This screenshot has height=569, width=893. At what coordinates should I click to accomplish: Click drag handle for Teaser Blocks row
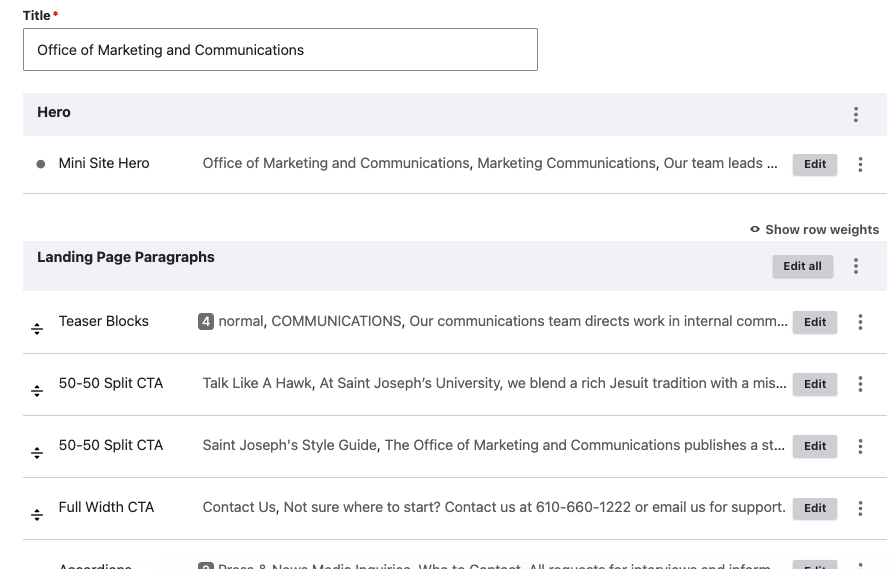coord(37,329)
